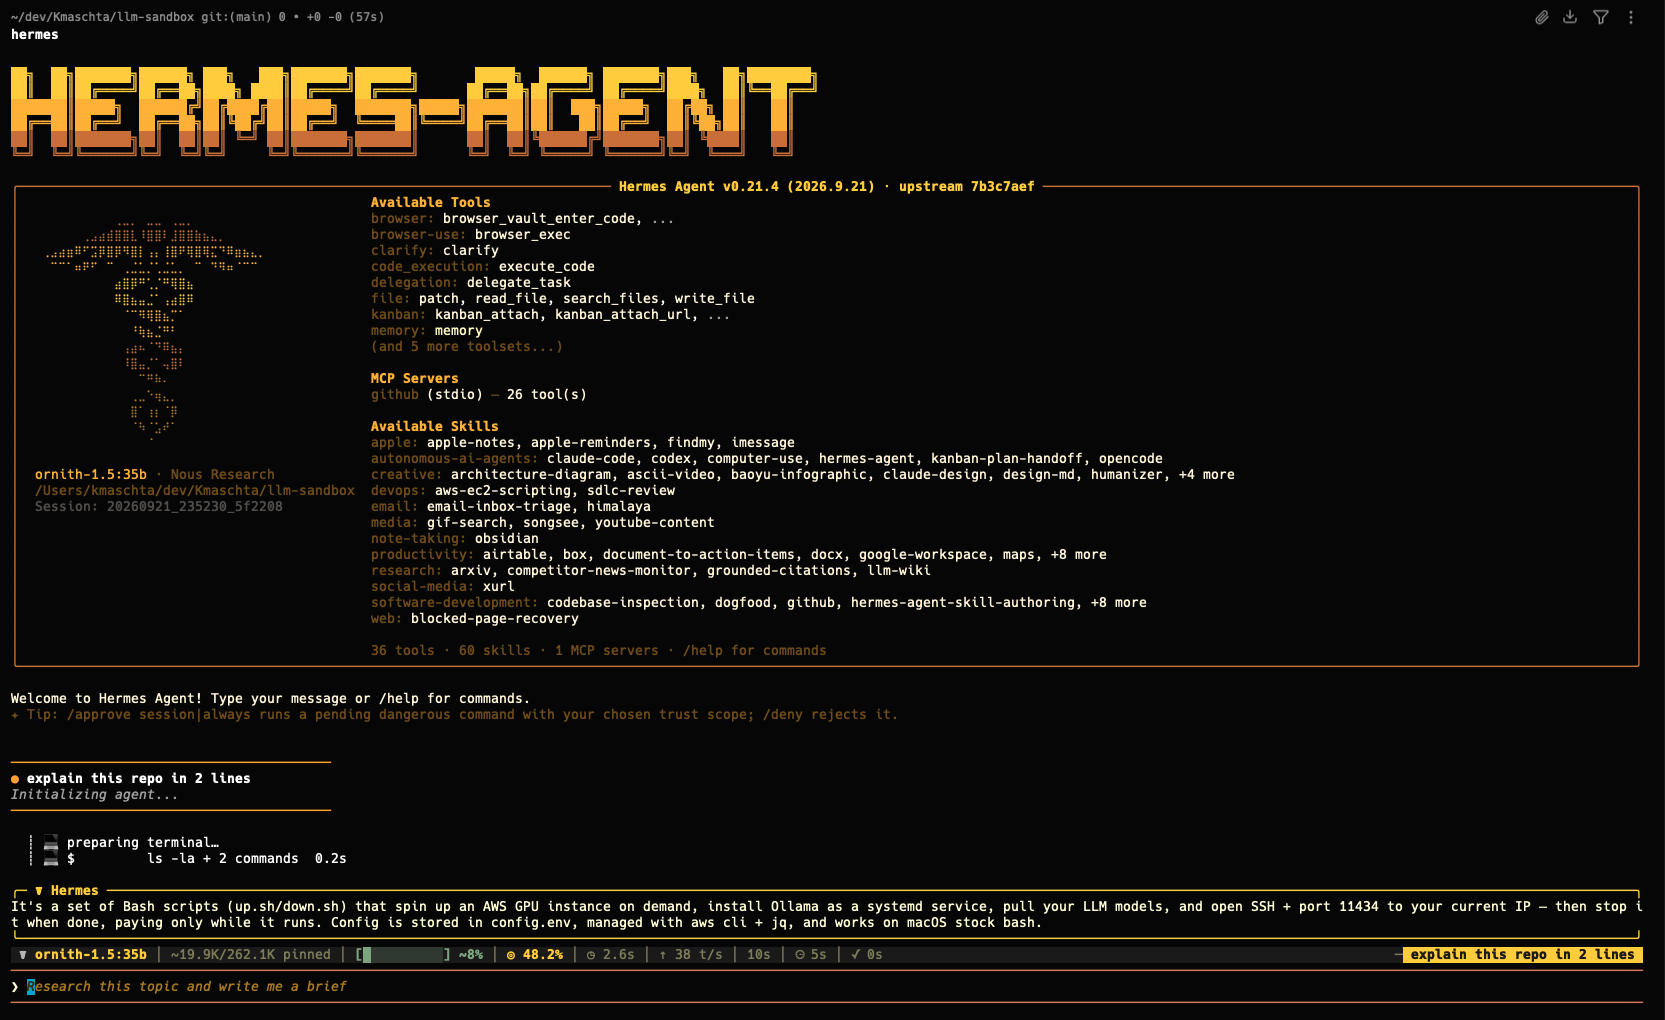Click '/help for commands' in the summary line
This screenshot has height=1020, width=1665.
point(755,651)
